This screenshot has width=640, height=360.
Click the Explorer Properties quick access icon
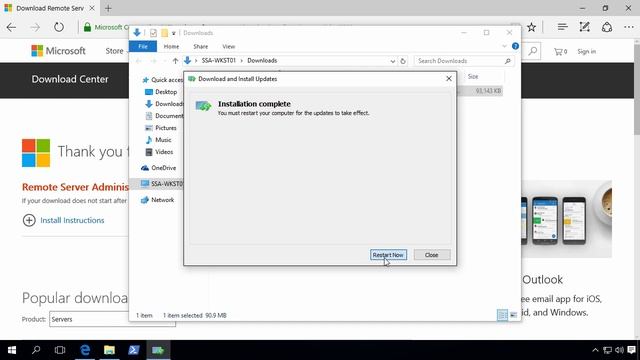pos(153,33)
